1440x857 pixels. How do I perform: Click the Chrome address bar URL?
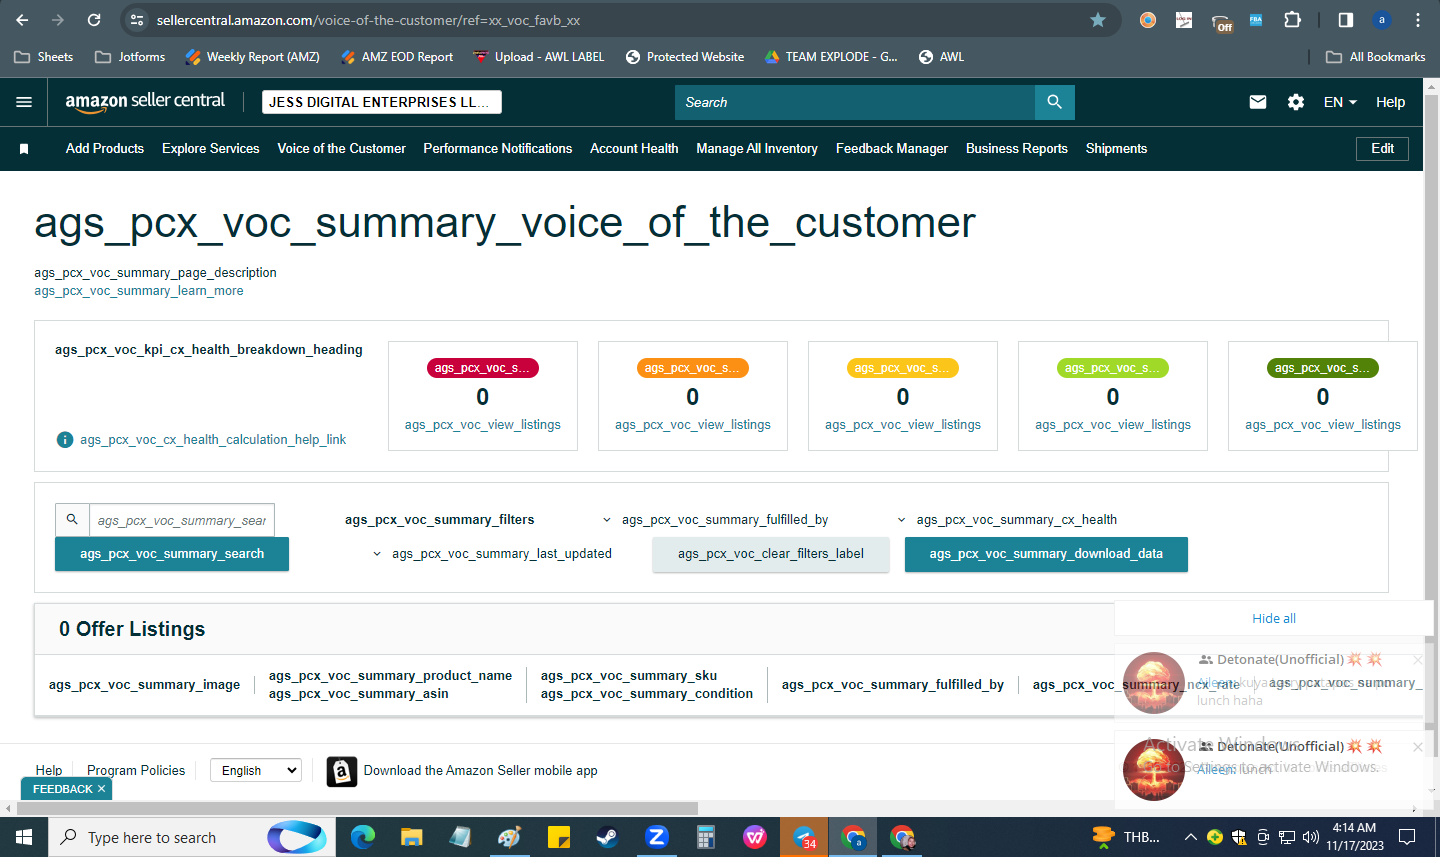point(368,20)
